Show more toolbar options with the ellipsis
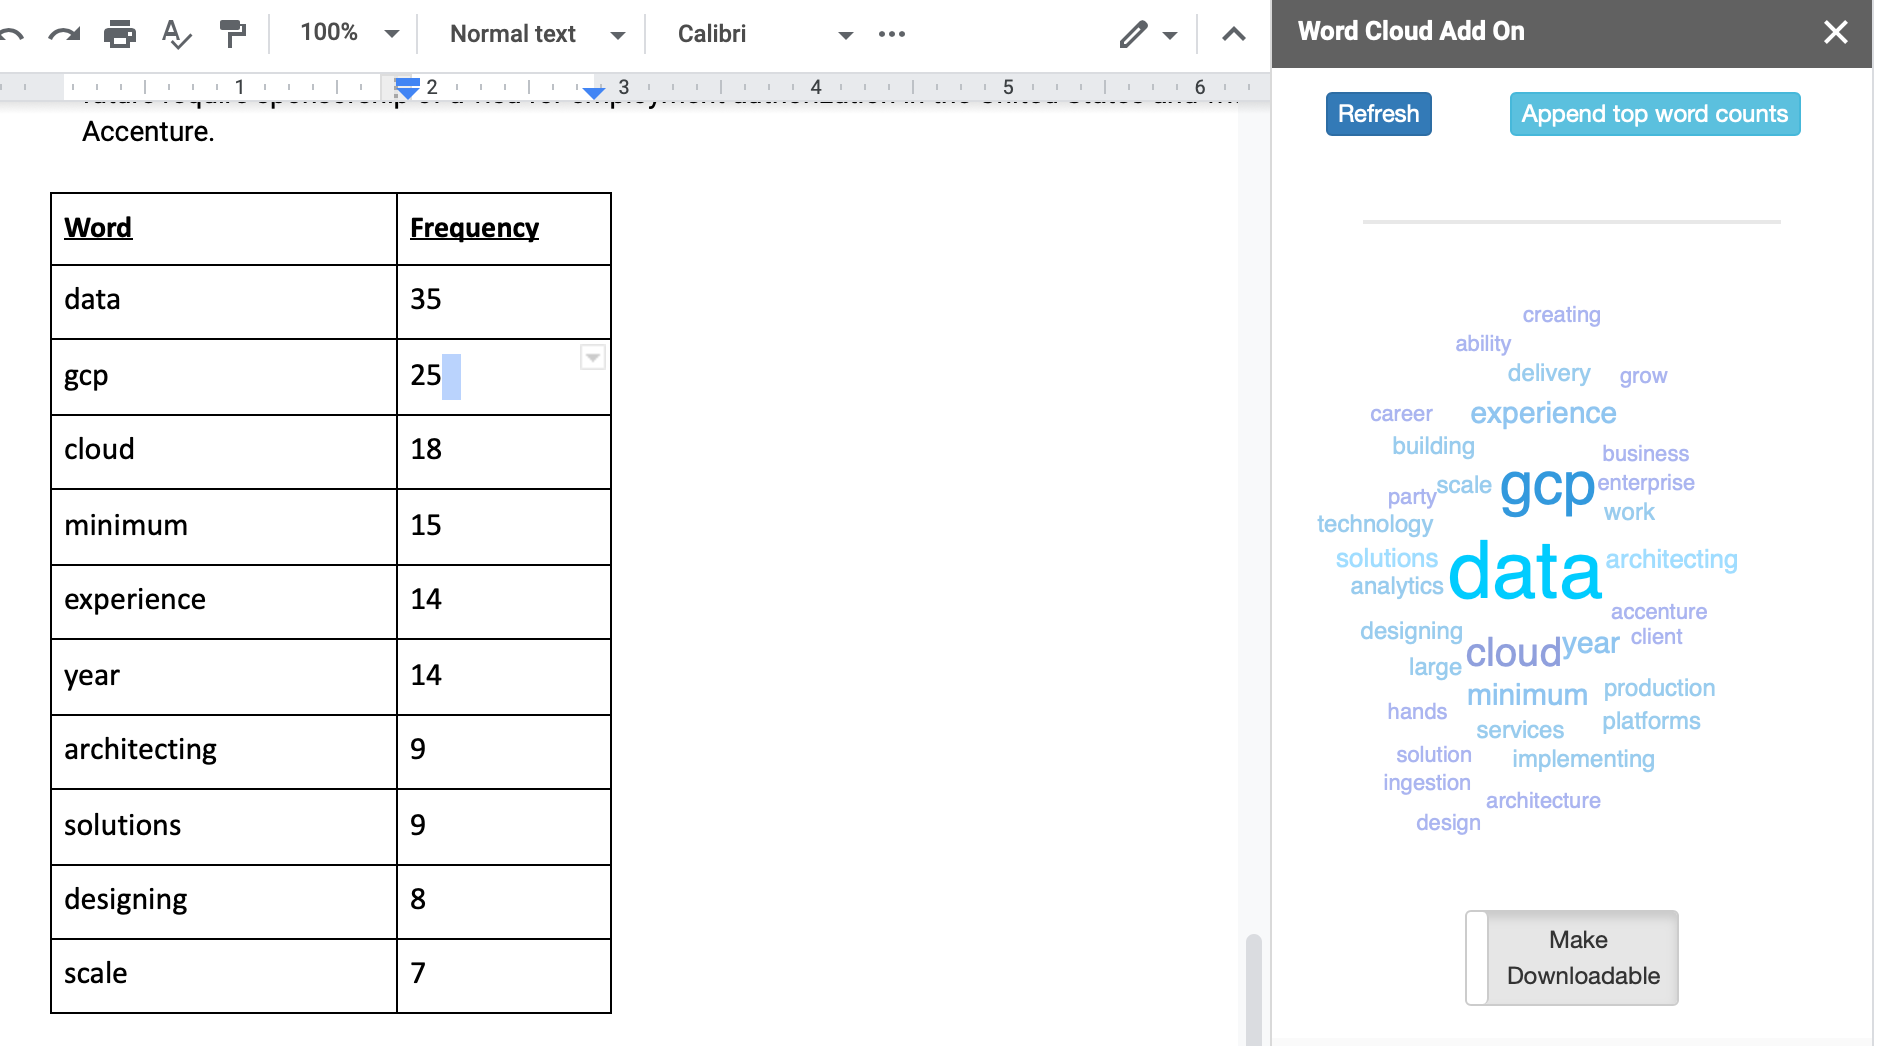Image resolution: width=1890 pixels, height=1046 pixels. (x=890, y=33)
